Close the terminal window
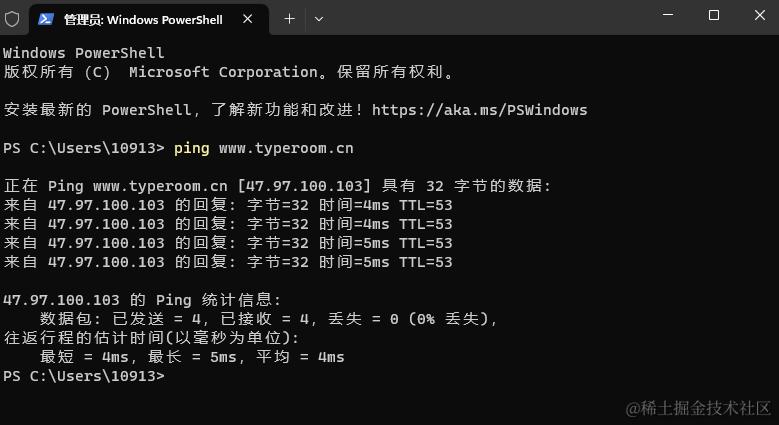Screen dimensions: 779x425 757,16
